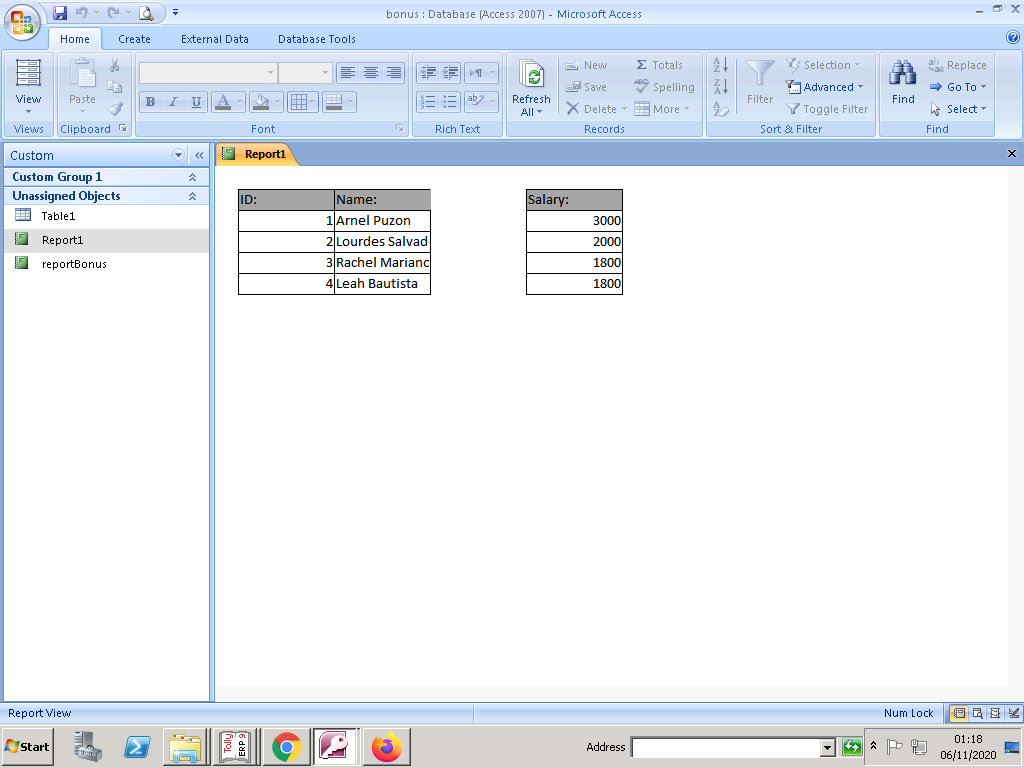
Task: Open the Home ribbon tab
Action: coord(75,39)
